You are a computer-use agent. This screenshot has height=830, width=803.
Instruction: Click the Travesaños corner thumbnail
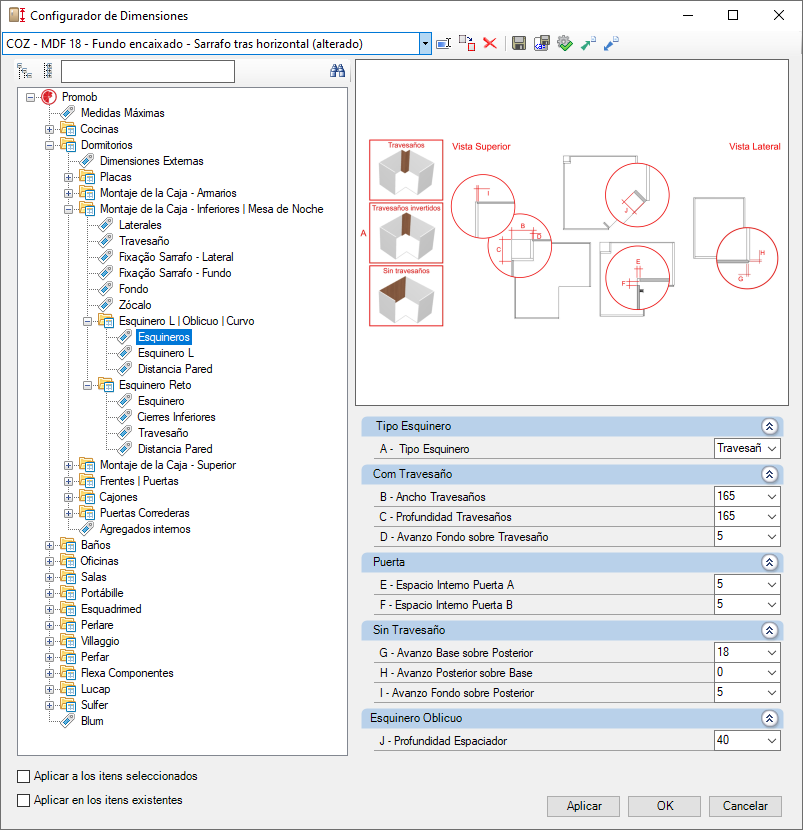[406, 170]
